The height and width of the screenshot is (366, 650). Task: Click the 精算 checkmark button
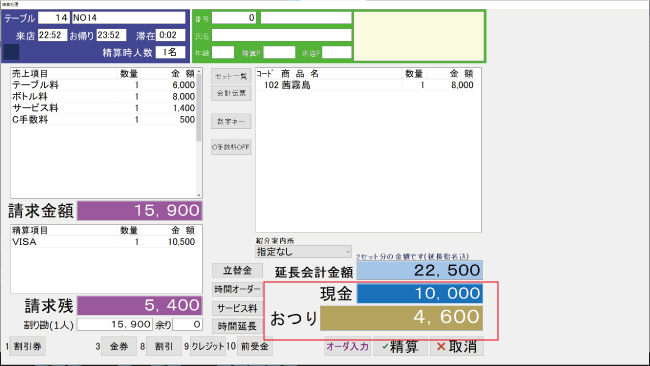coord(400,347)
